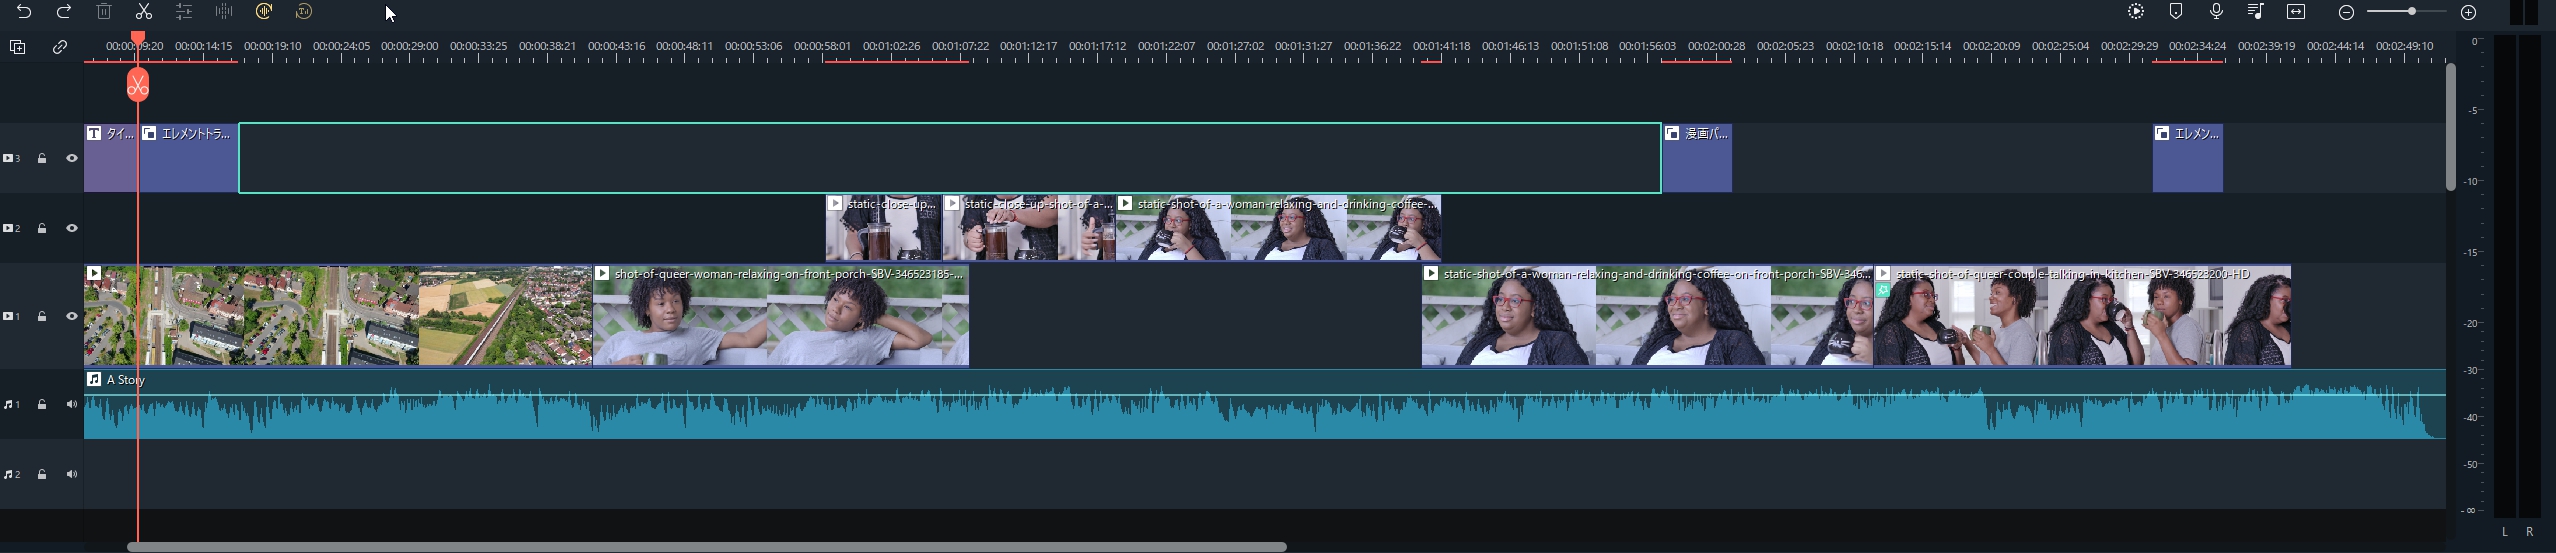Click the timeline zoom slider handle

(x=2411, y=11)
